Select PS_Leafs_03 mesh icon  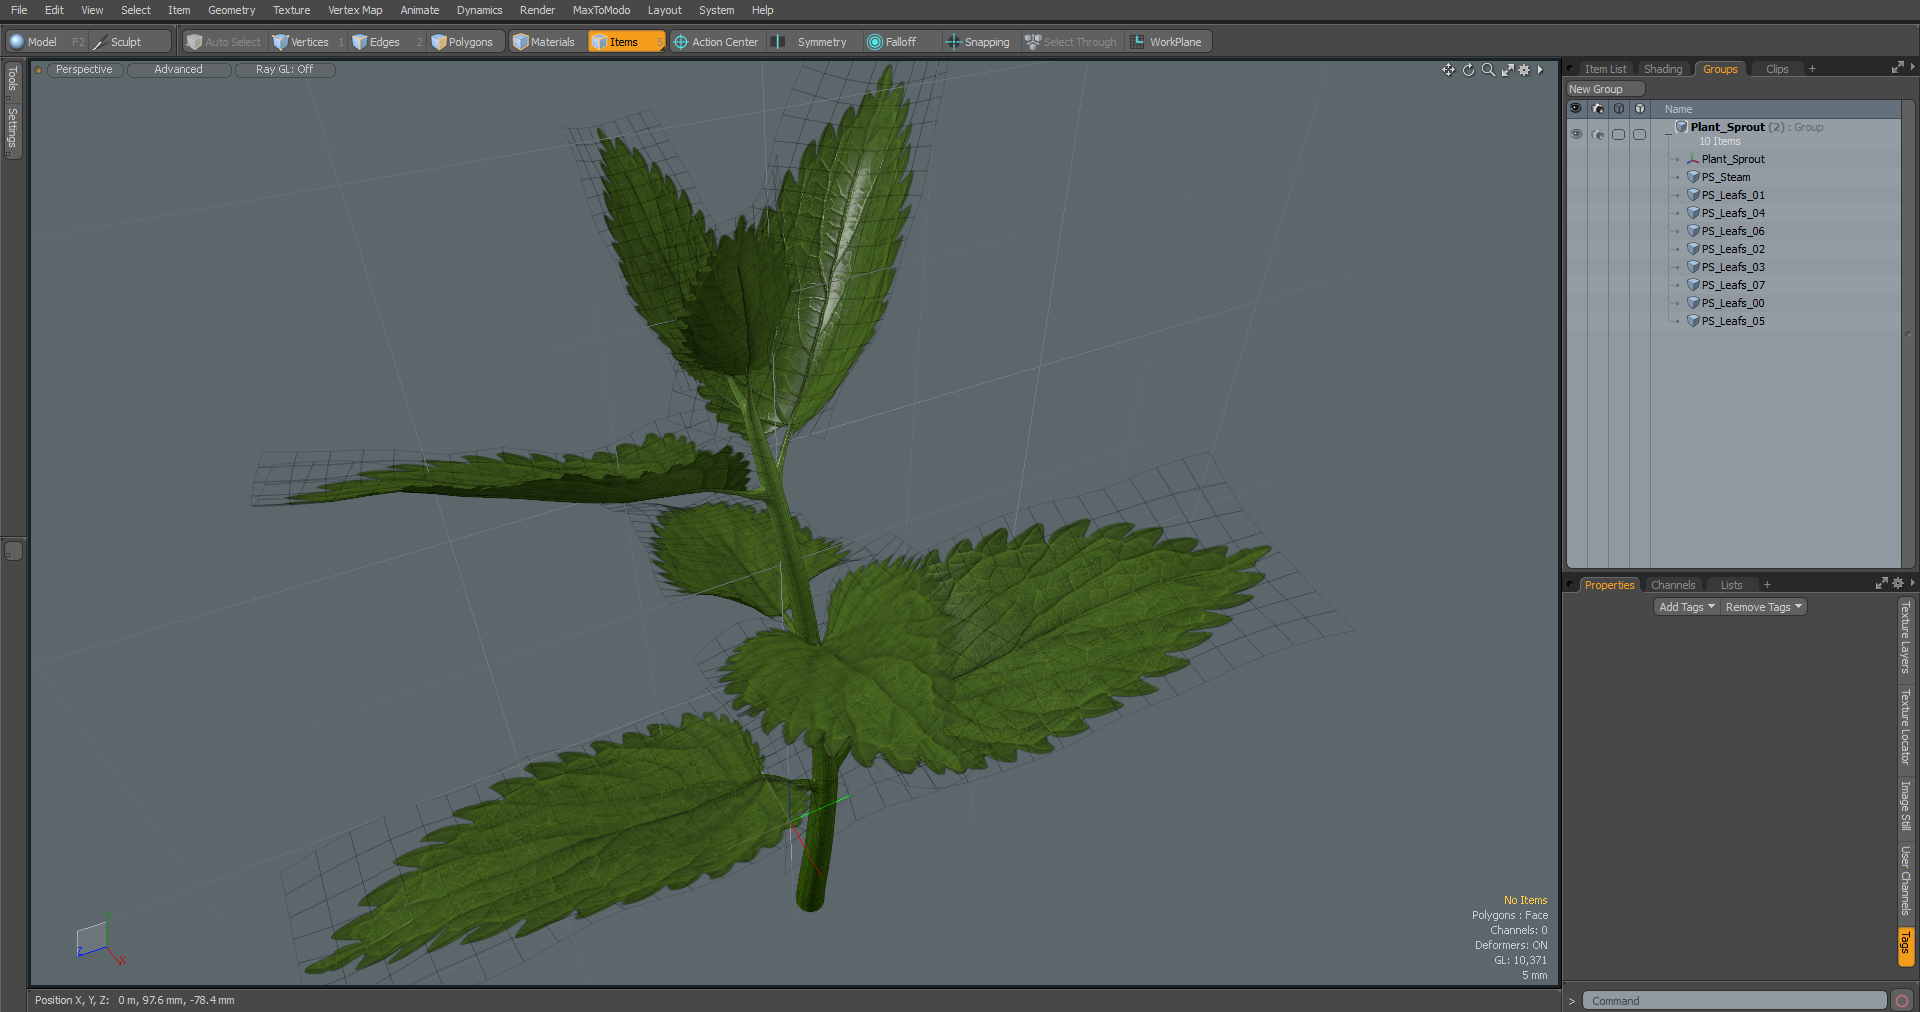click(1693, 267)
